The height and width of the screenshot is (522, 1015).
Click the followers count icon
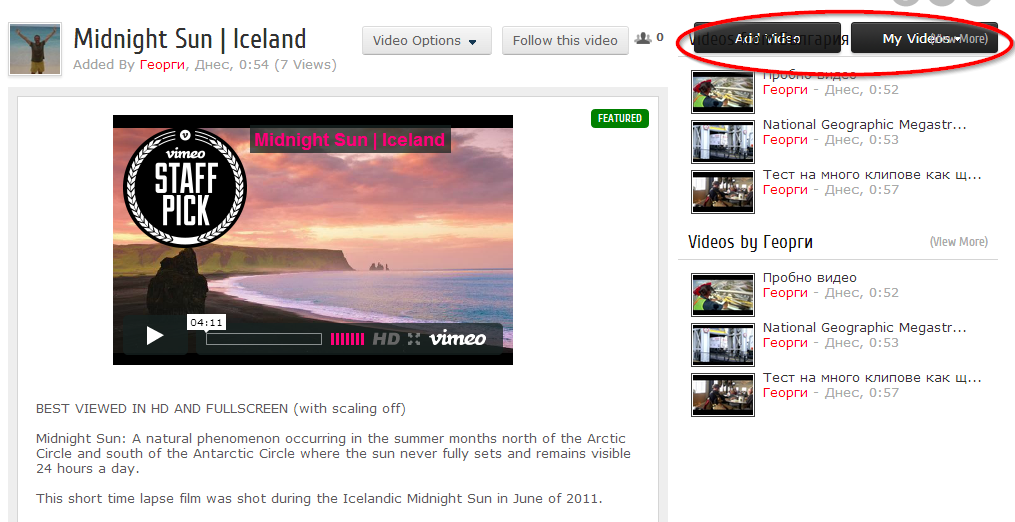[x=642, y=38]
